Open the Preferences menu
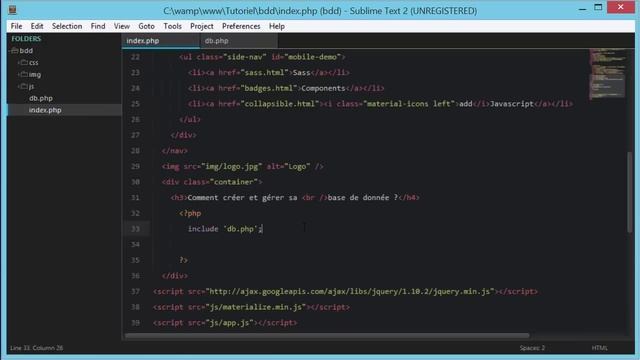This screenshot has height=360, width=640. pyautogui.click(x=241, y=26)
